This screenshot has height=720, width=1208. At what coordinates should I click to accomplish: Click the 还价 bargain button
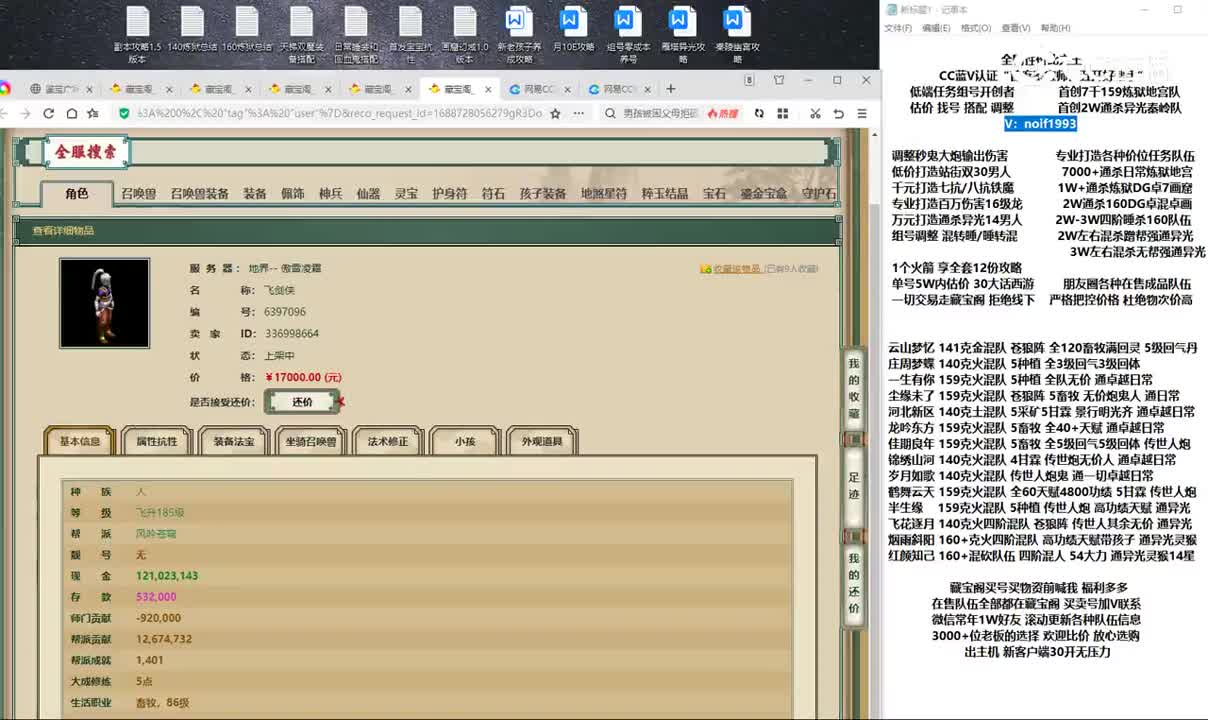[x=302, y=402]
